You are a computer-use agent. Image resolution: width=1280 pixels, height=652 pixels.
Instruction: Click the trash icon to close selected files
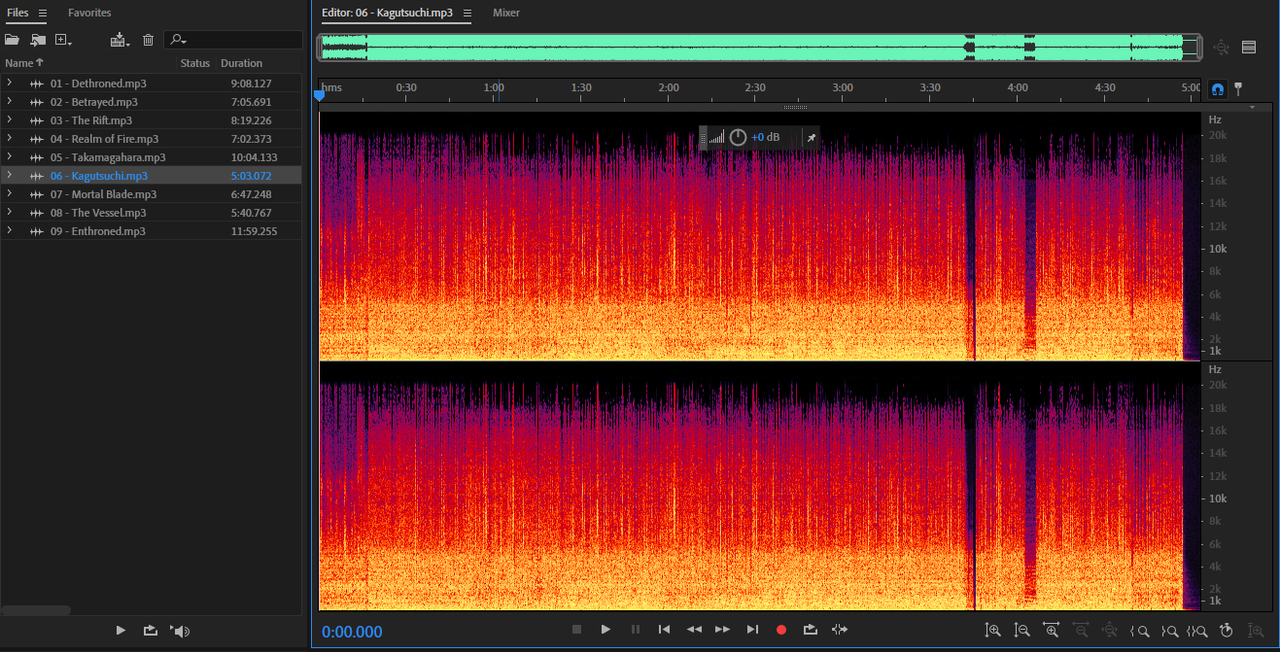click(x=148, y=40)
